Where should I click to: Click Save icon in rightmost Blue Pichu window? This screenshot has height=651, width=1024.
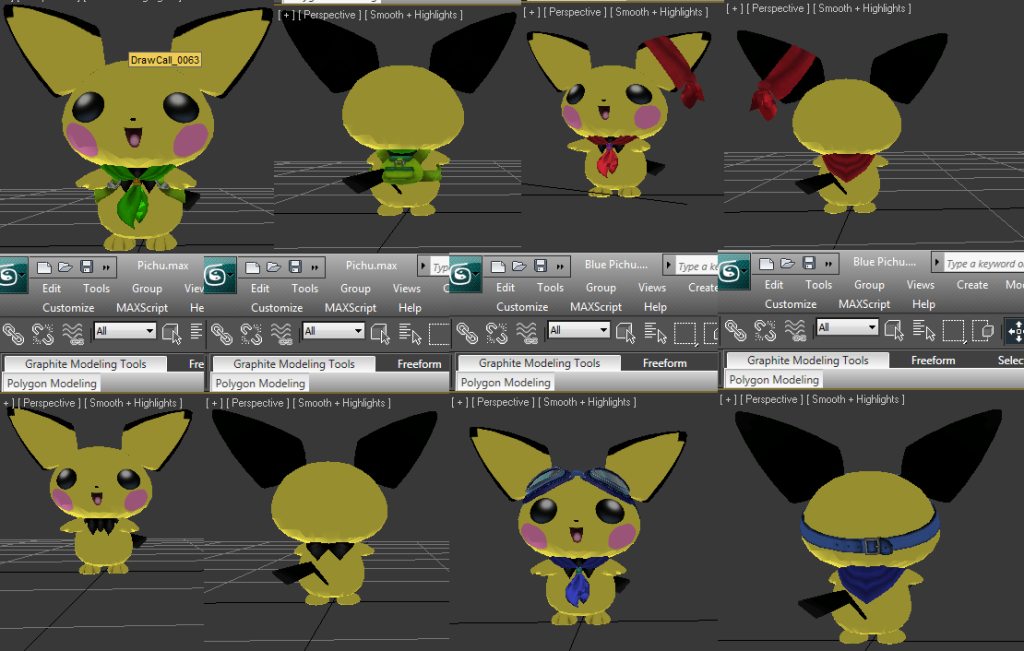coord(809,263)
